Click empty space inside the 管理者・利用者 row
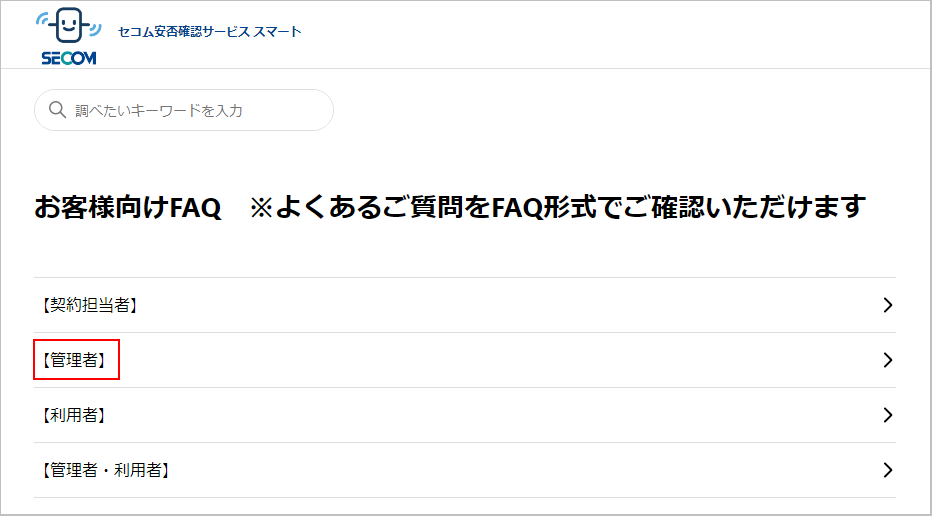 coord(505,470)
